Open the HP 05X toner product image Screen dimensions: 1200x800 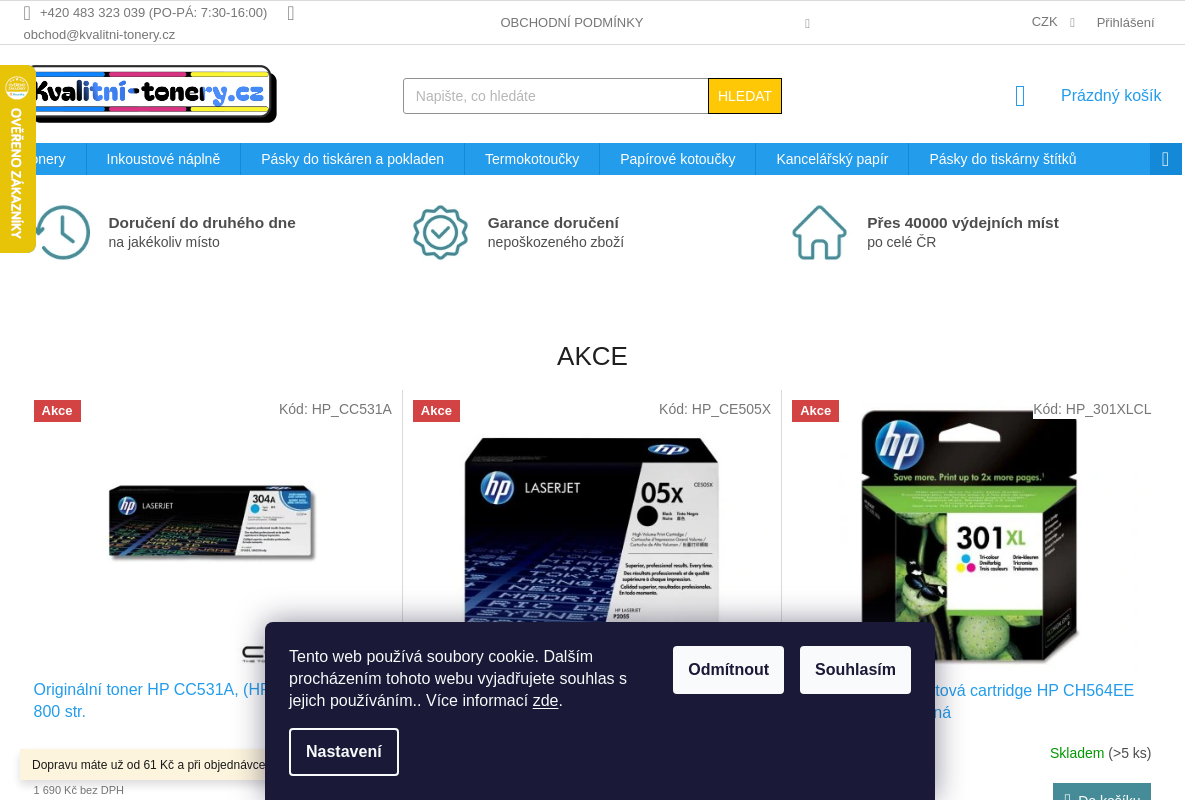tap(592, 530)
